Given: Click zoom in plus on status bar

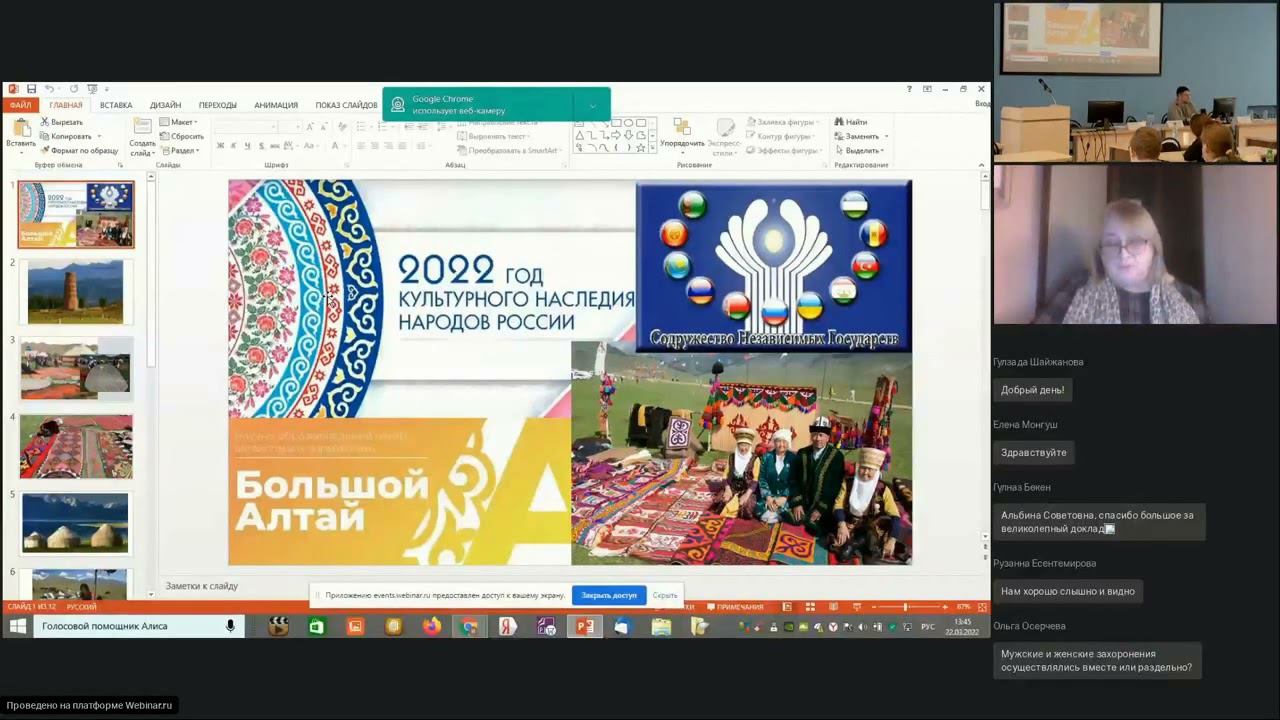Looking at the screenshot, I should [x=945, y=607].
